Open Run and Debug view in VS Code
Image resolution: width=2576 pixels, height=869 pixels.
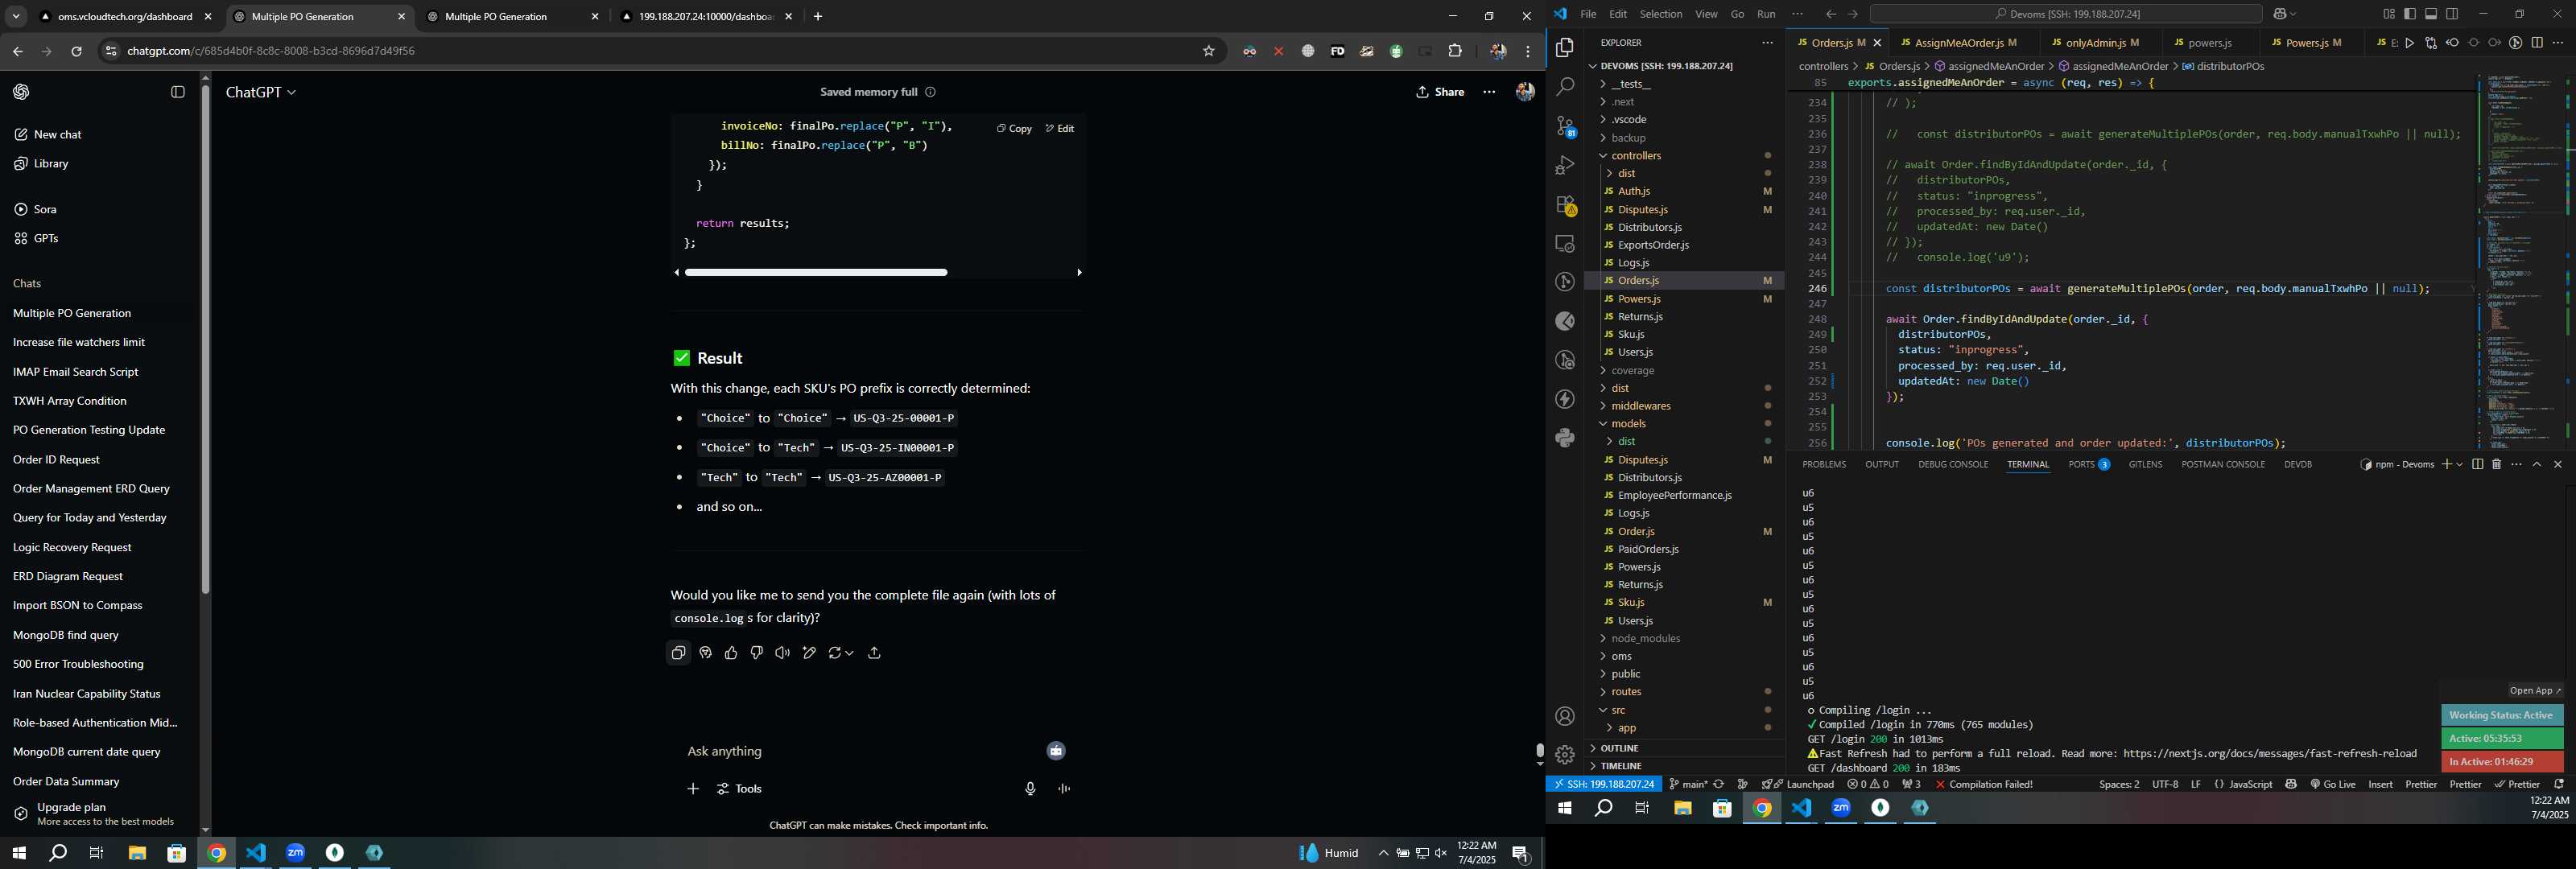click(x=1565, y=165)
